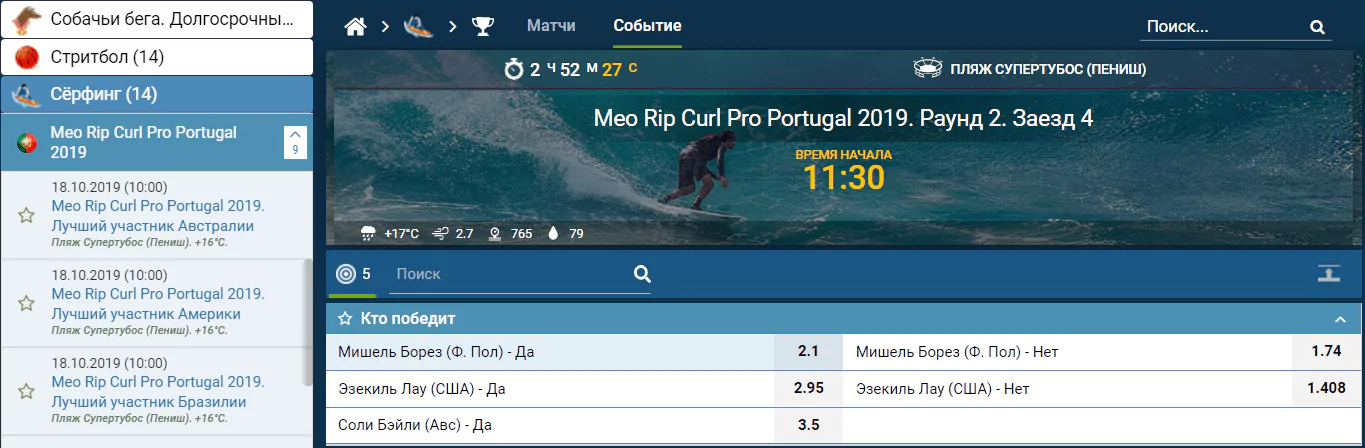Favorite Лучший участник Австралии with star
The width and height of the screenshot is (1365, 448).
click(26, 215)
